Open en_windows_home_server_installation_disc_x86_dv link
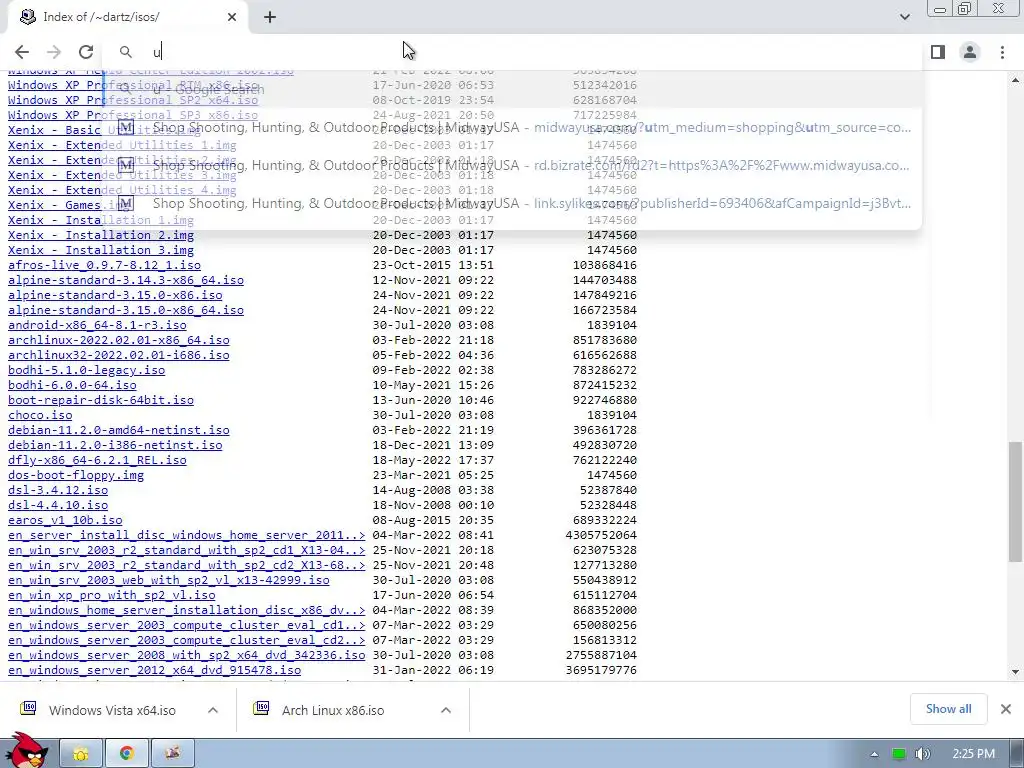Screen dimensions: 1024x768 [187, 611]
